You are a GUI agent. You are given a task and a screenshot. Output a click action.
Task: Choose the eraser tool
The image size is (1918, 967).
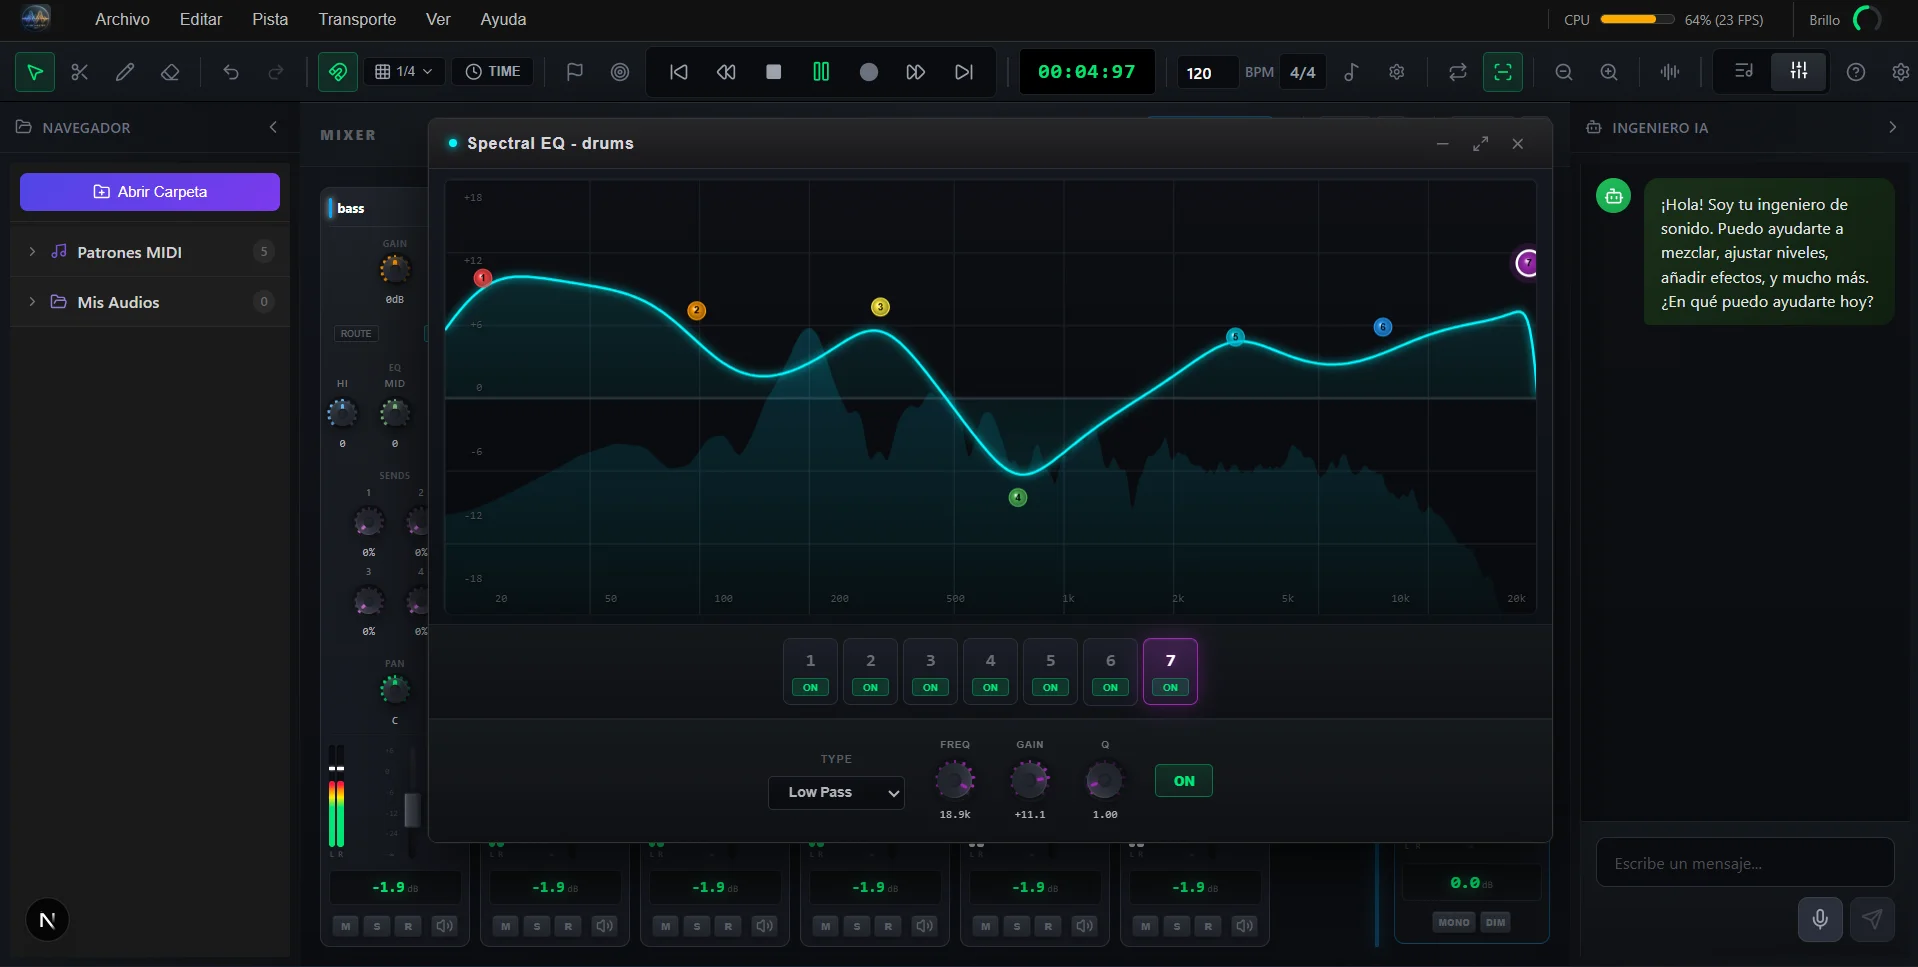pos(170,72)
